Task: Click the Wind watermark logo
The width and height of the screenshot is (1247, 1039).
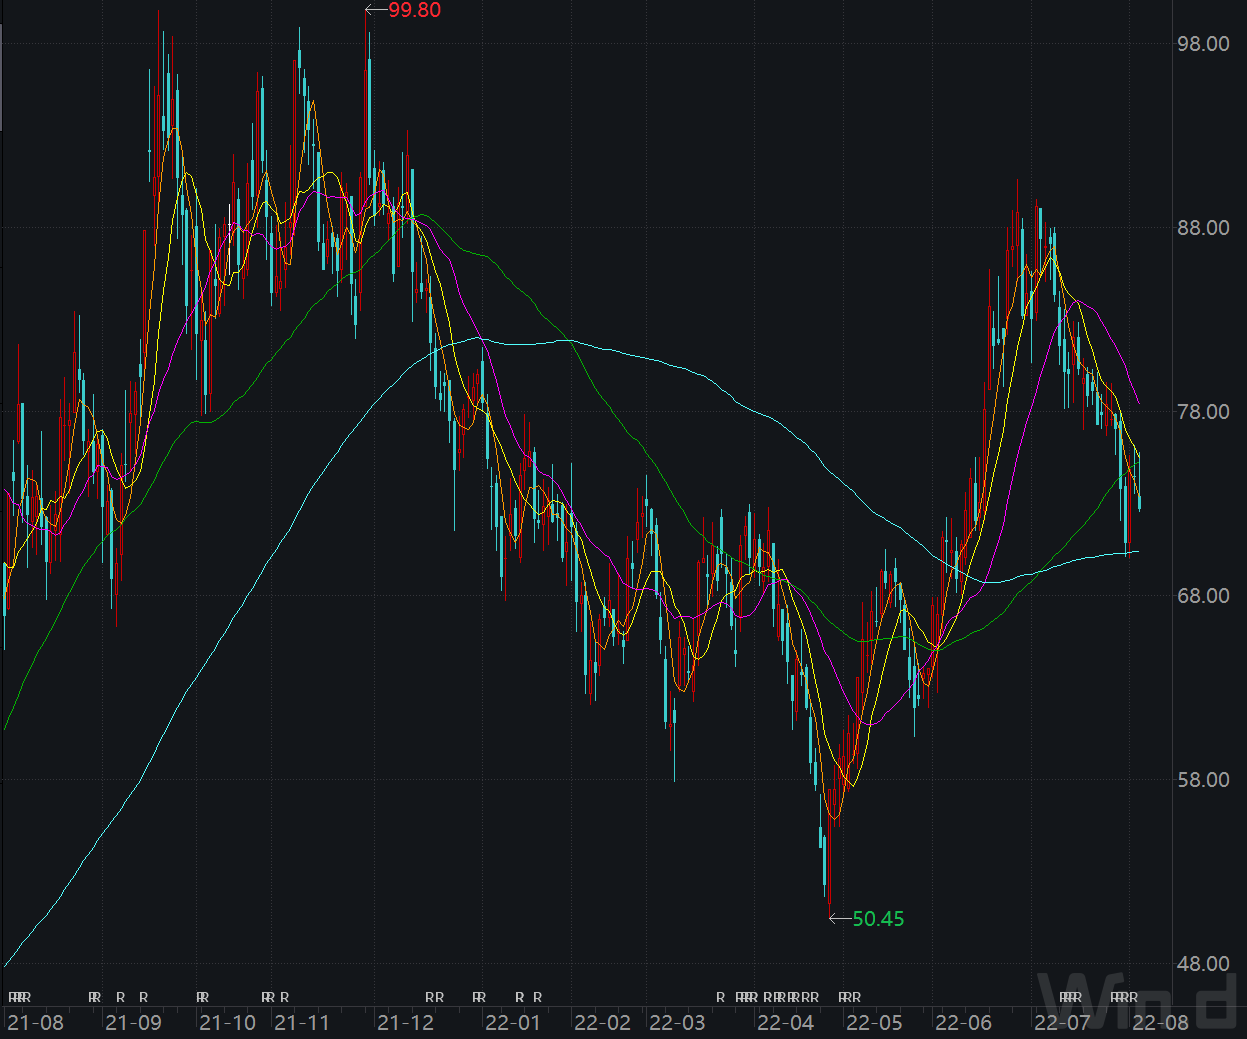Action: 1138,998
